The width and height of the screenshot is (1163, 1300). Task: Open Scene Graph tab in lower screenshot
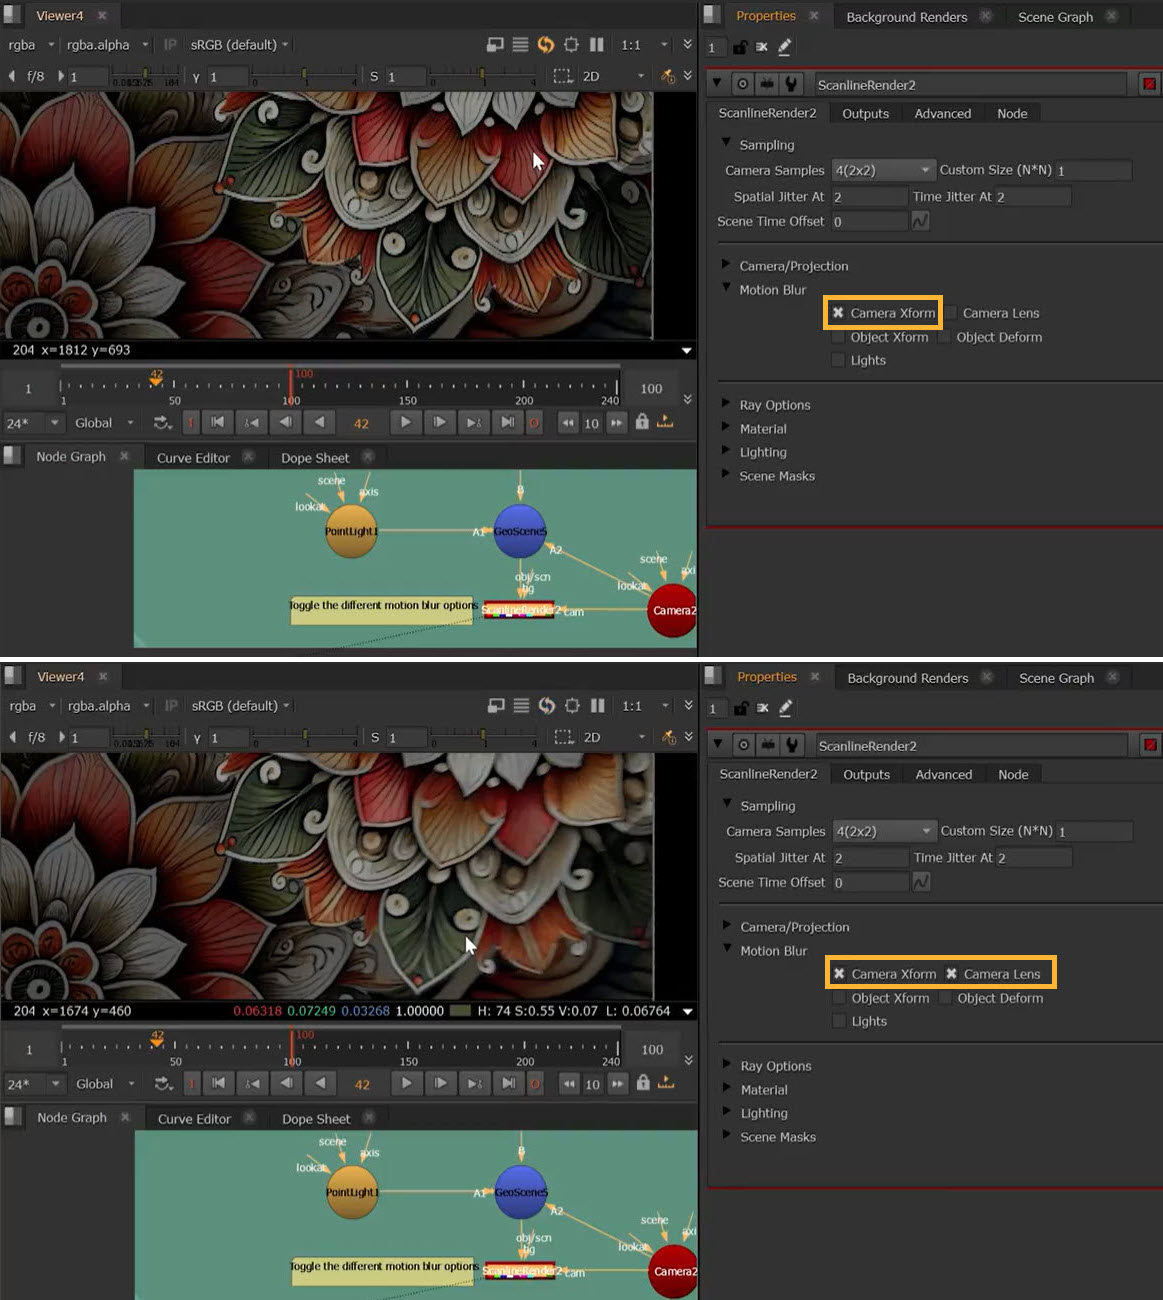click(x=1056, y=678)
